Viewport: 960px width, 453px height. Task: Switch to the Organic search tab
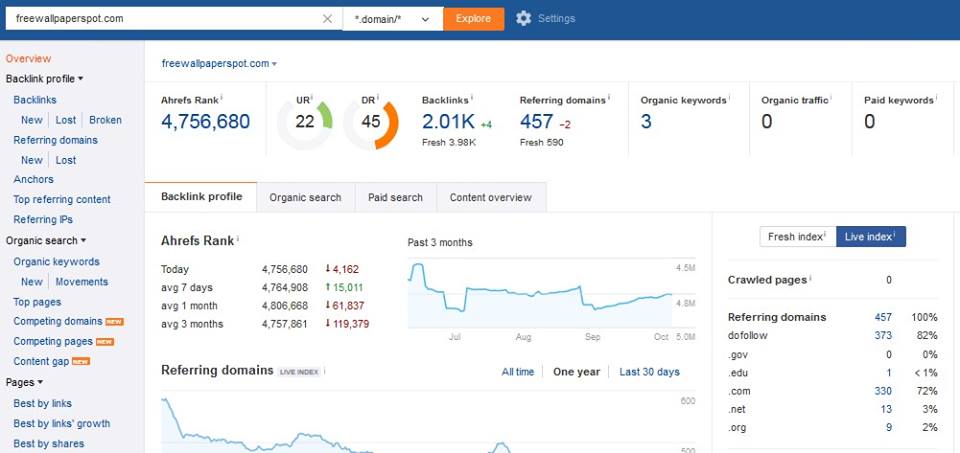305,197
